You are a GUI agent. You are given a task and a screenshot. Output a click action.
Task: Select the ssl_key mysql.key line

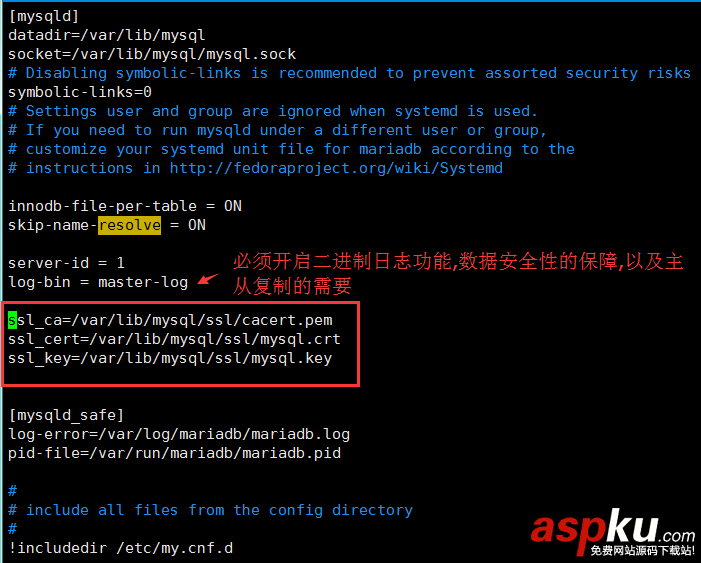click(x=170, y=358)
